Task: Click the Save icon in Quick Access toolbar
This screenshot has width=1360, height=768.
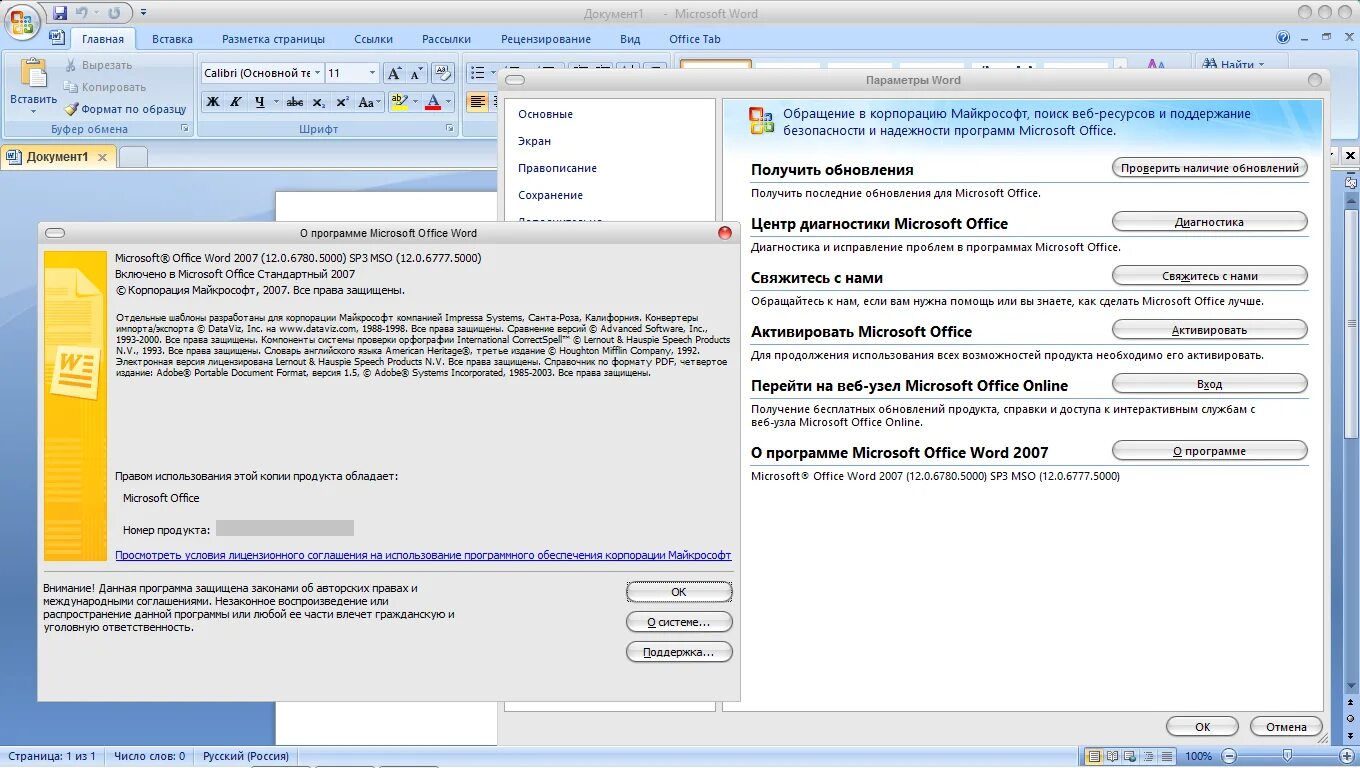Action: tap(60, 13)
